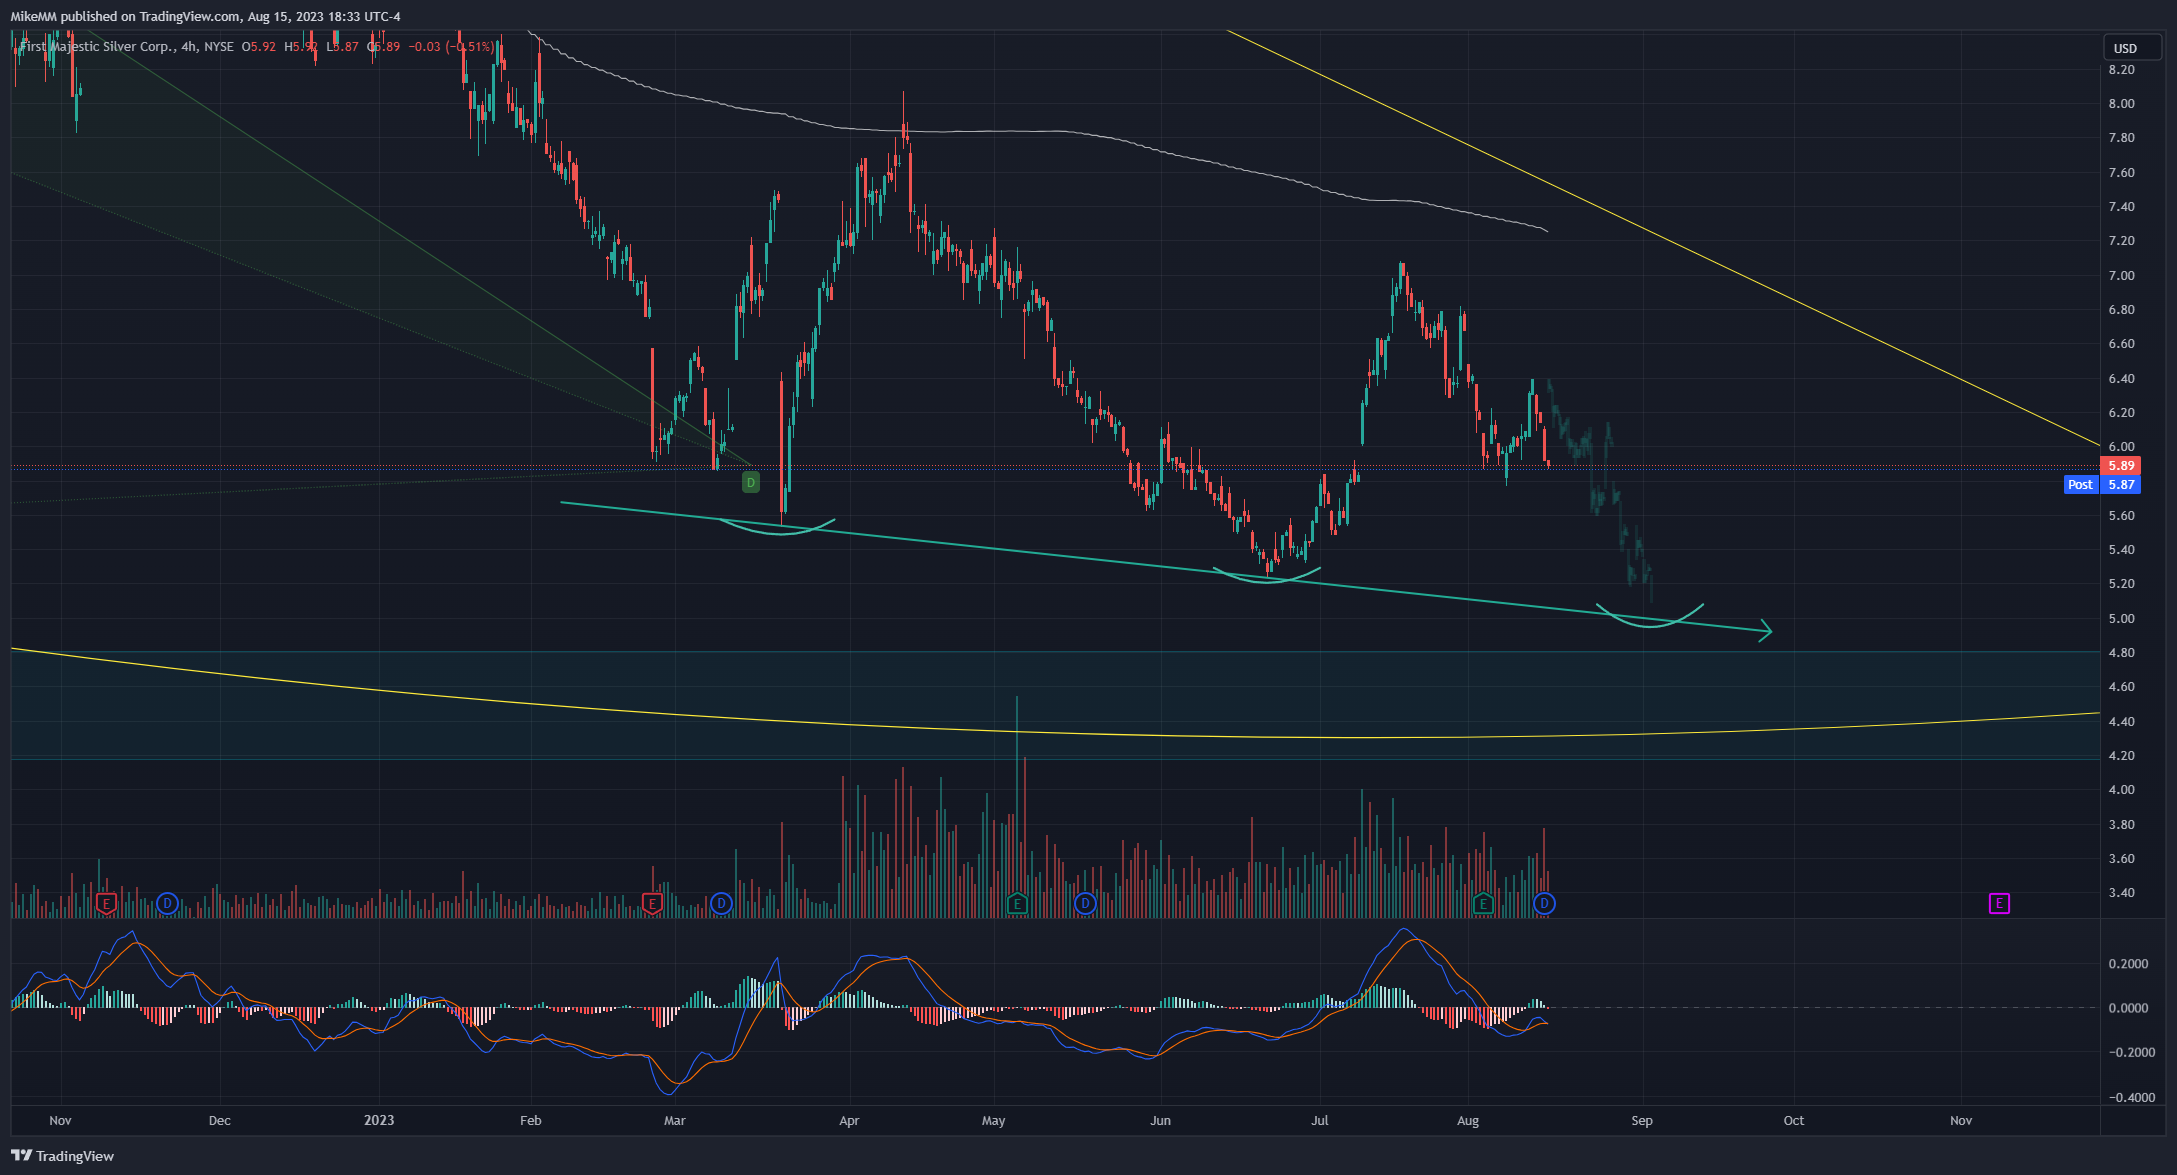Image resolution: width=2177 pixels, height=1175 pixels.
Task: Click the 0.0000 MACD axis label
Action: 2128,1008
